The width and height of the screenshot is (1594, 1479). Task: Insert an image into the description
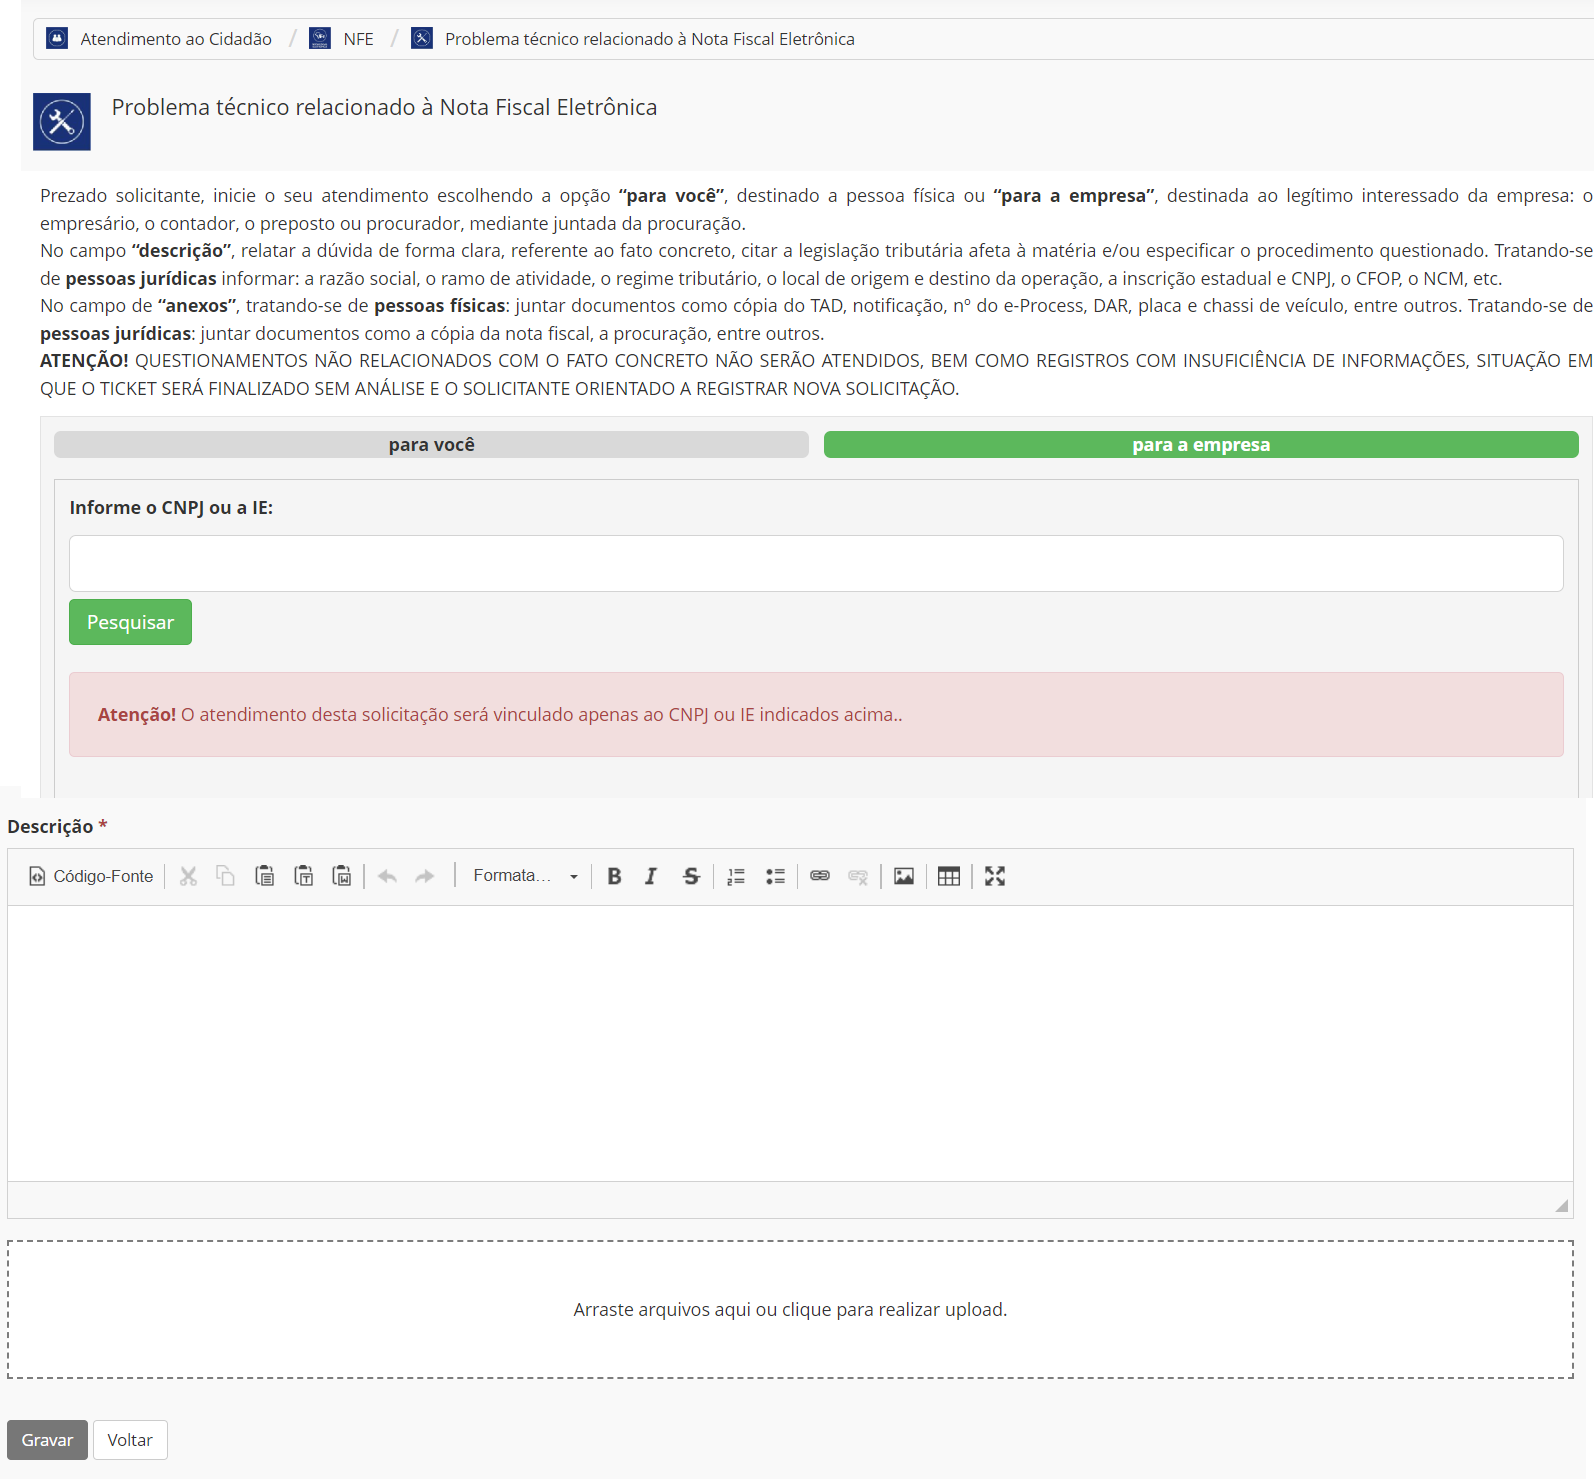(904, 876)
